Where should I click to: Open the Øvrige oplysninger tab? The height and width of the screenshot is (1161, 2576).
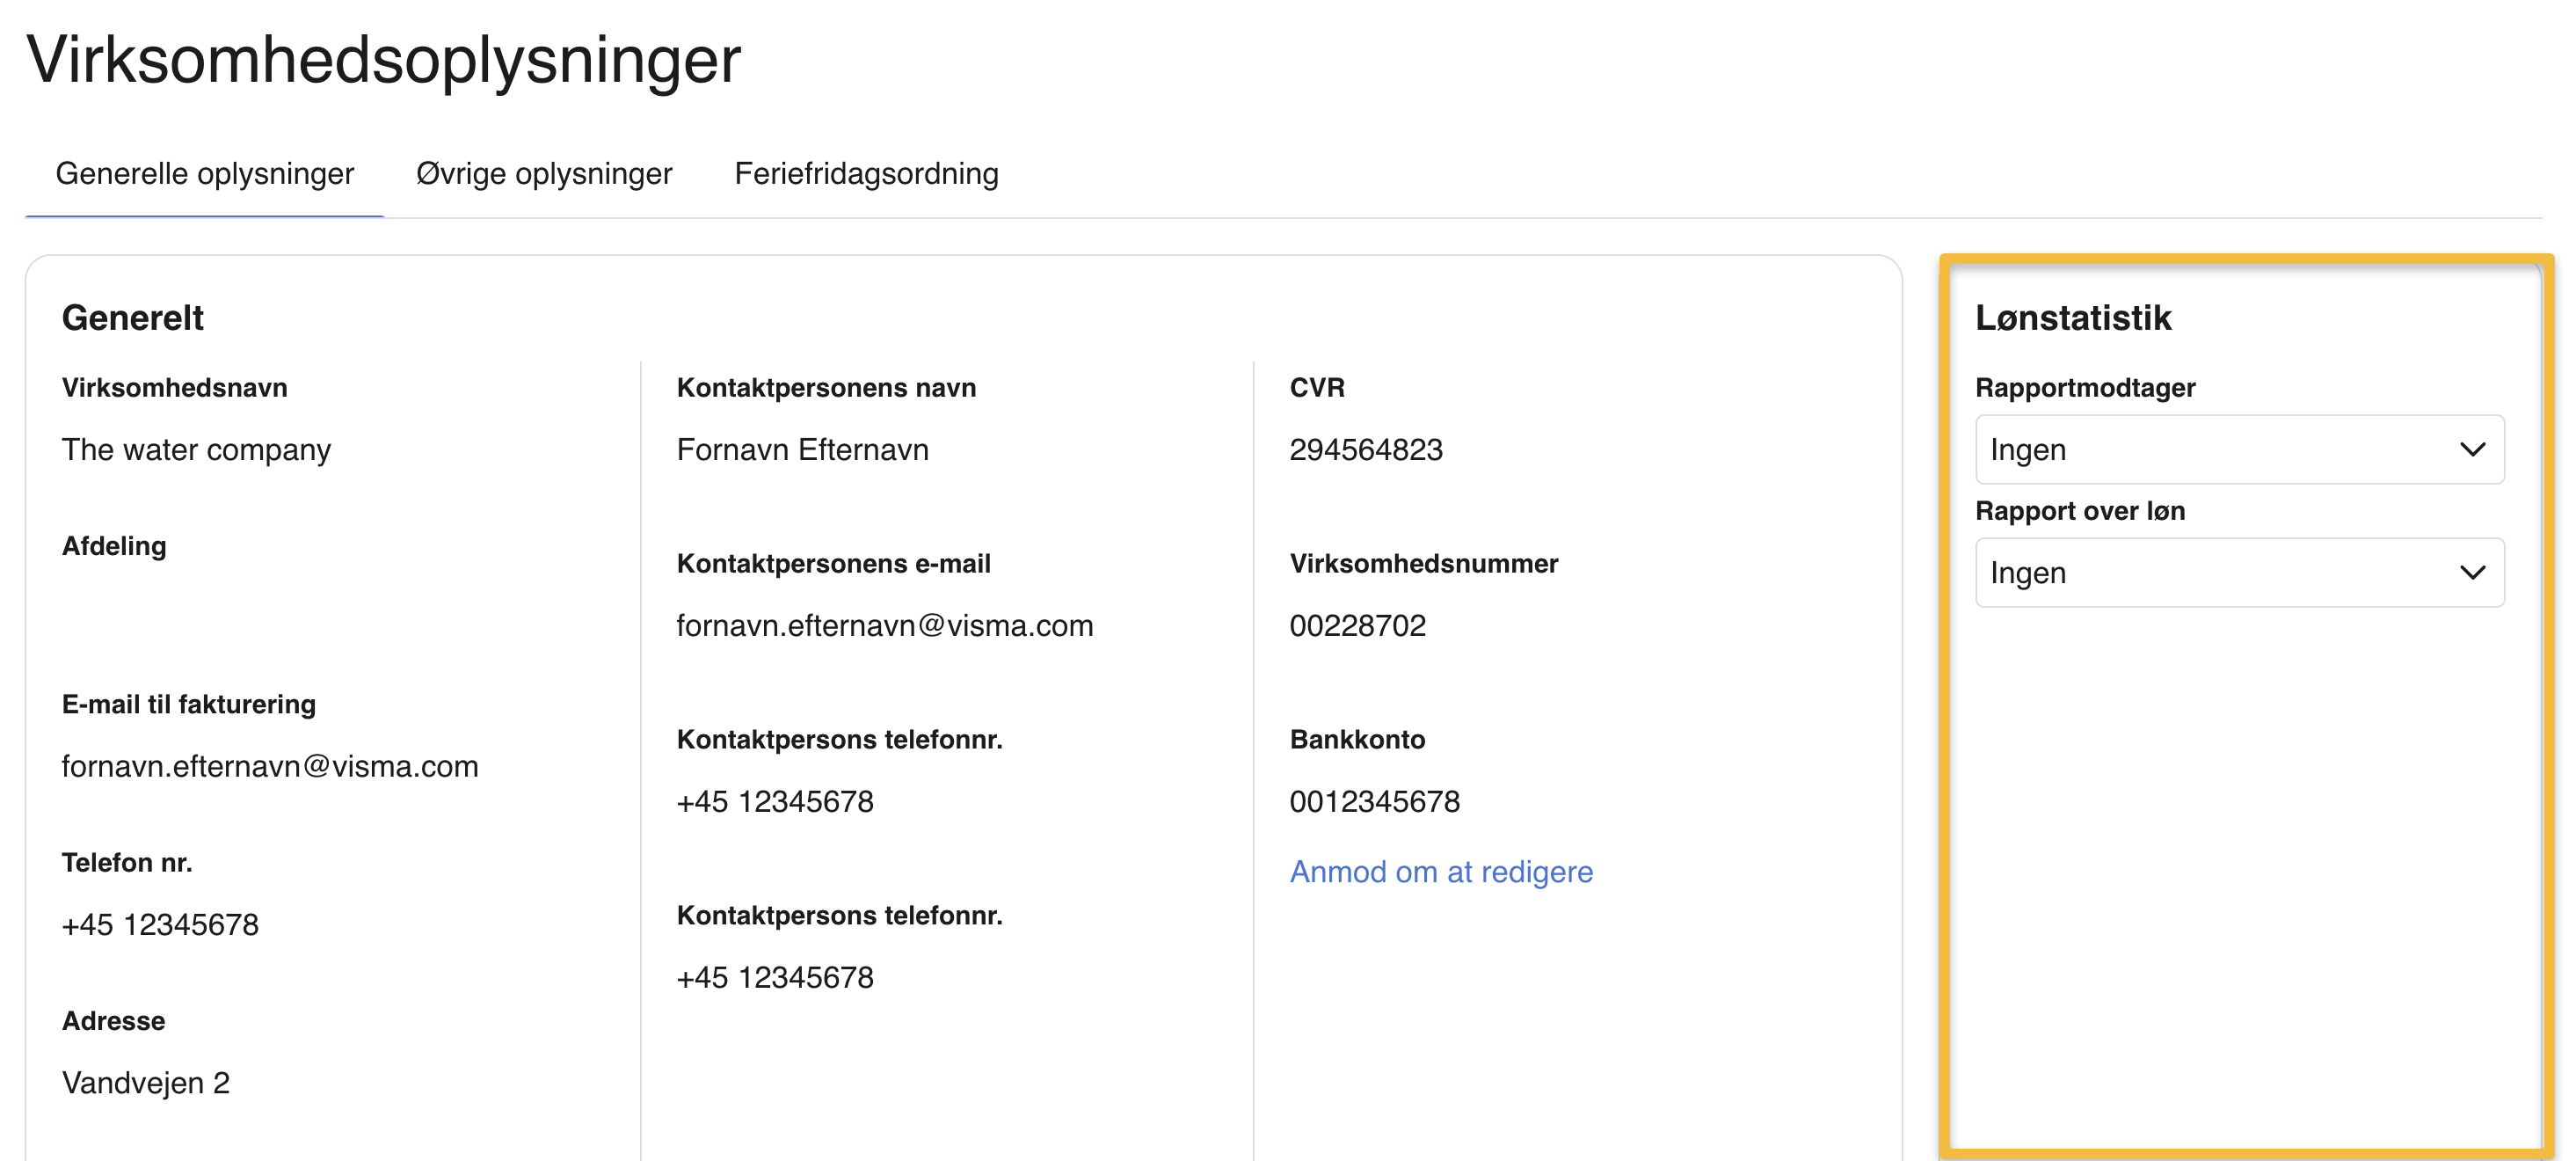tap(544, 173)
